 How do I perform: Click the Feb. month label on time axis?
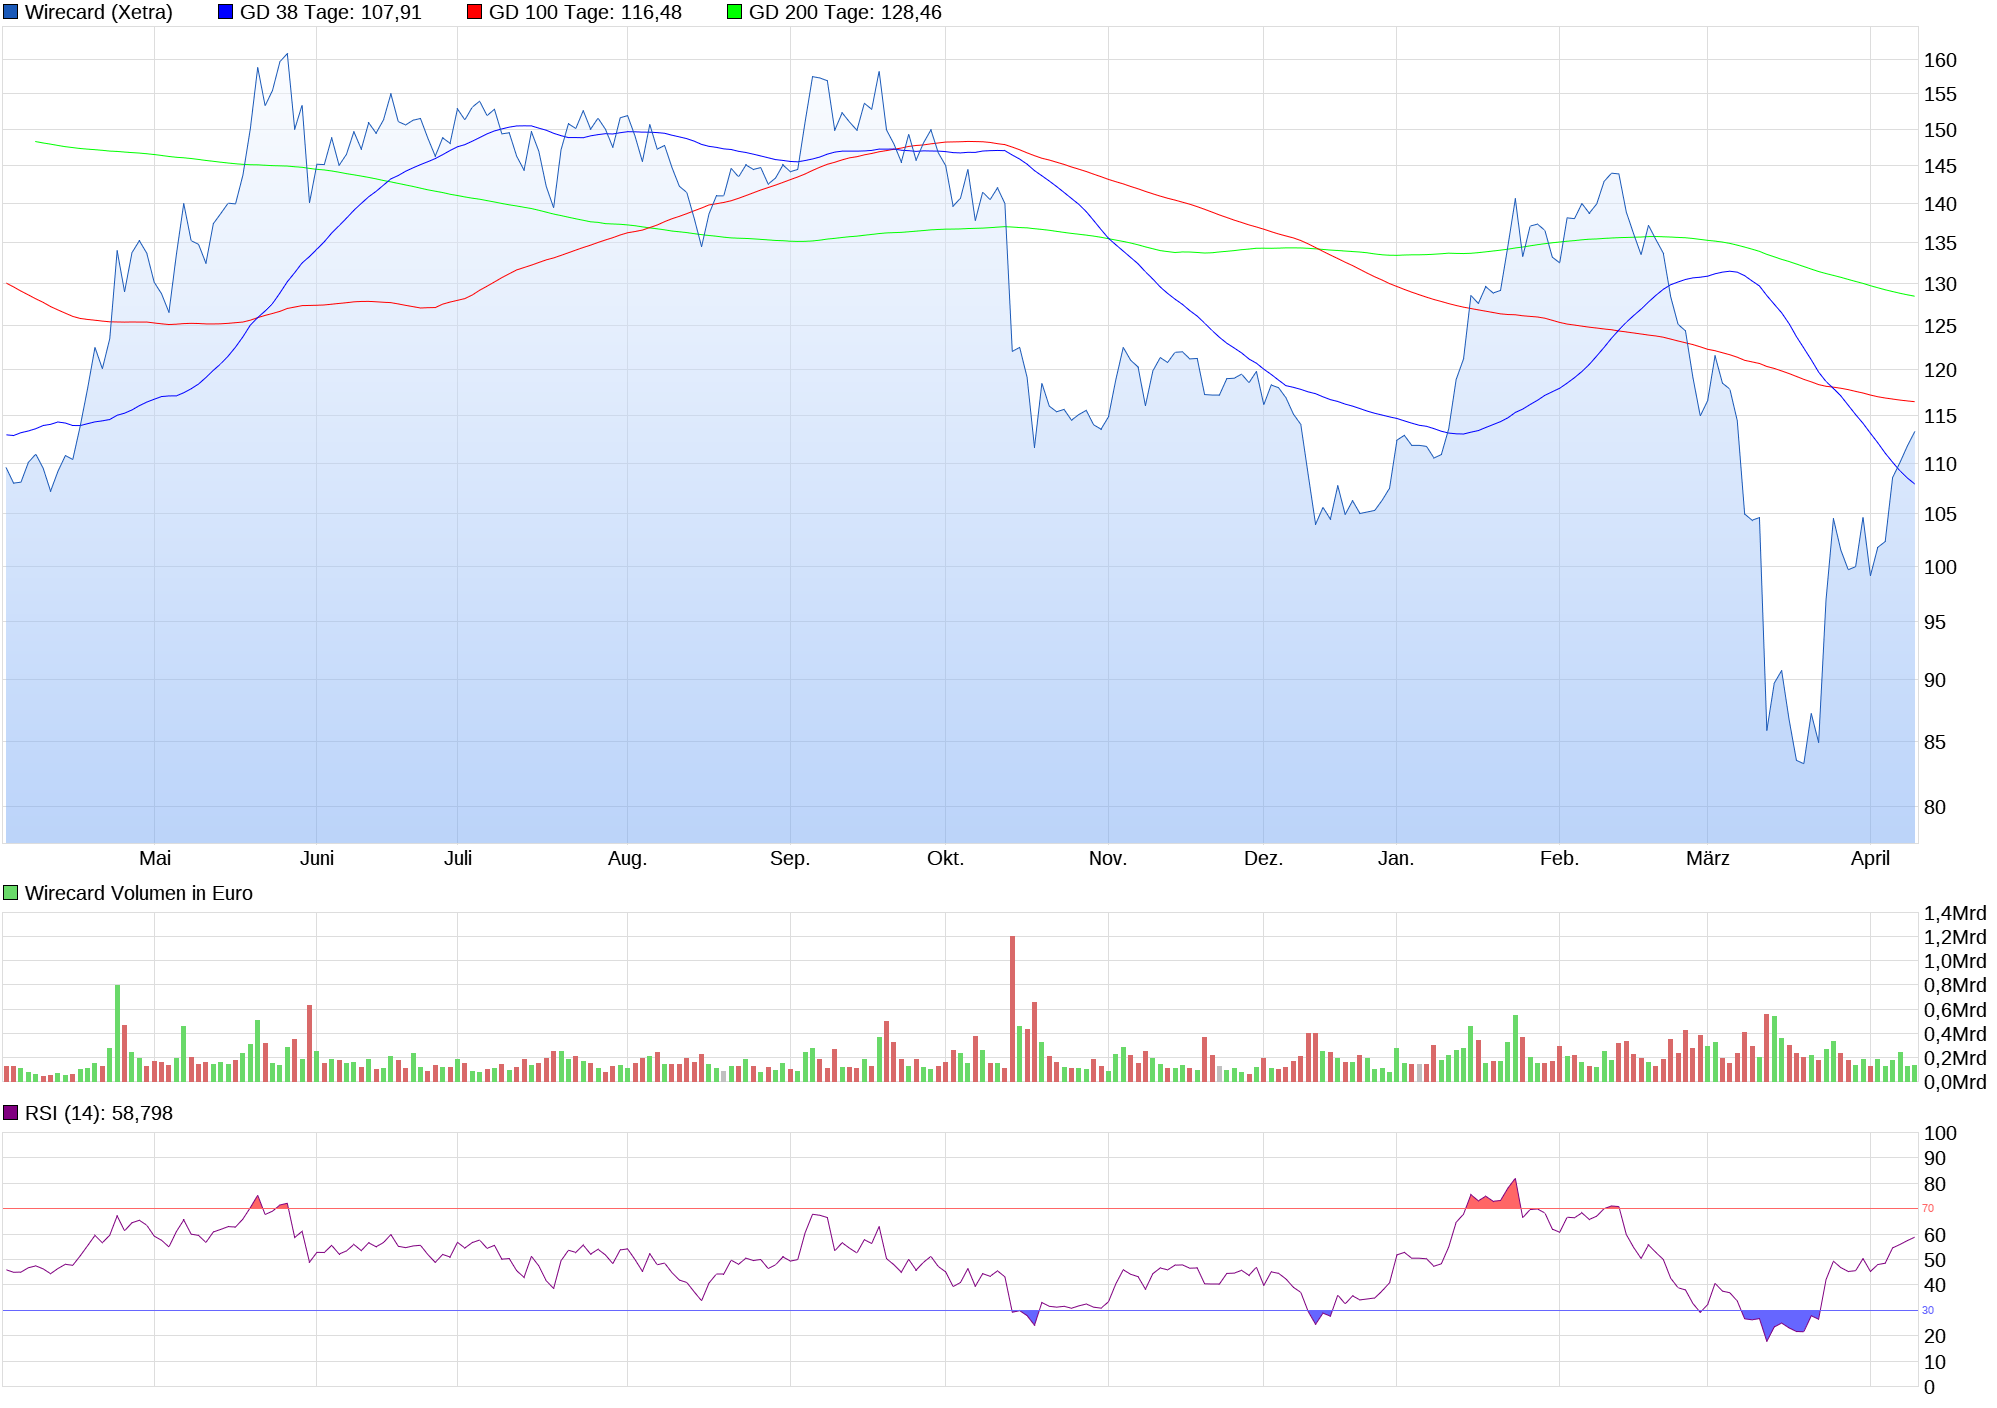pos(1559,858)
